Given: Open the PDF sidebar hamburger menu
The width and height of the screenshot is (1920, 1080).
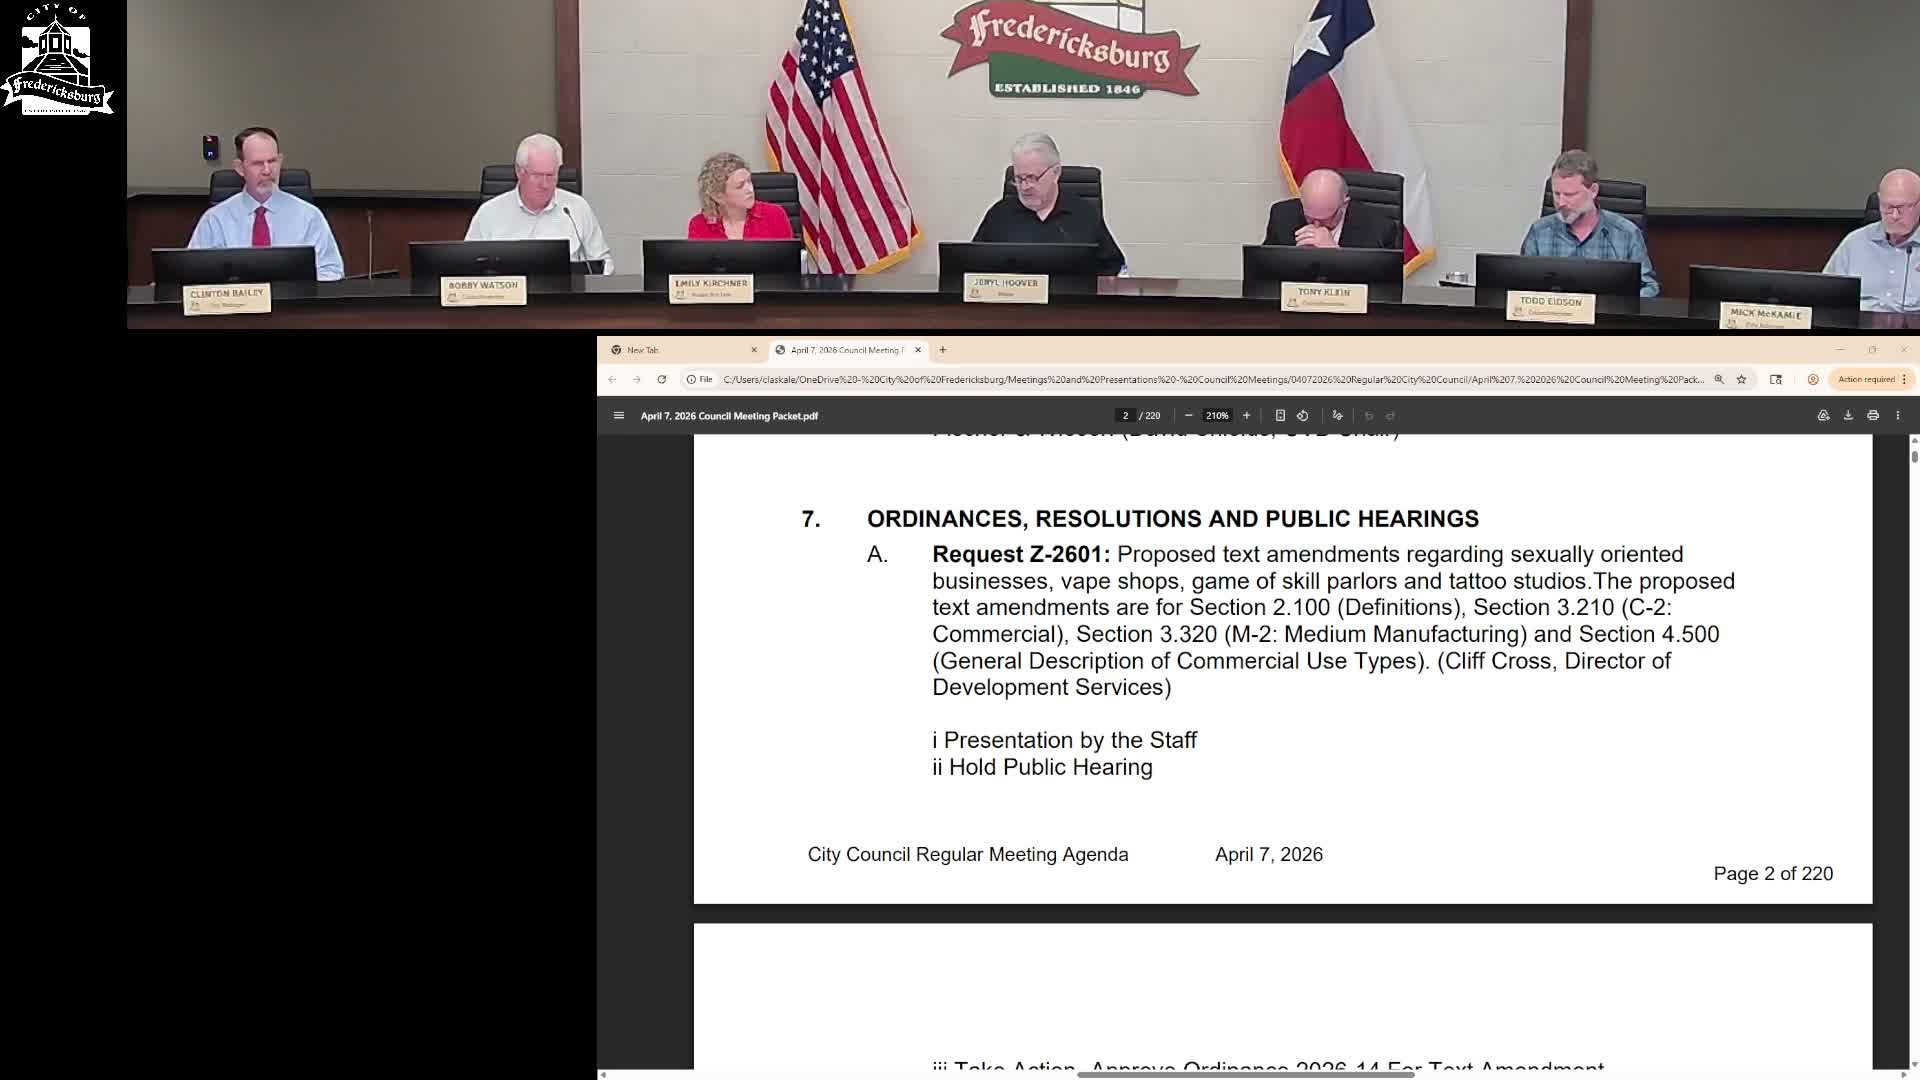Looking at the screenshot, I should 619,416.
